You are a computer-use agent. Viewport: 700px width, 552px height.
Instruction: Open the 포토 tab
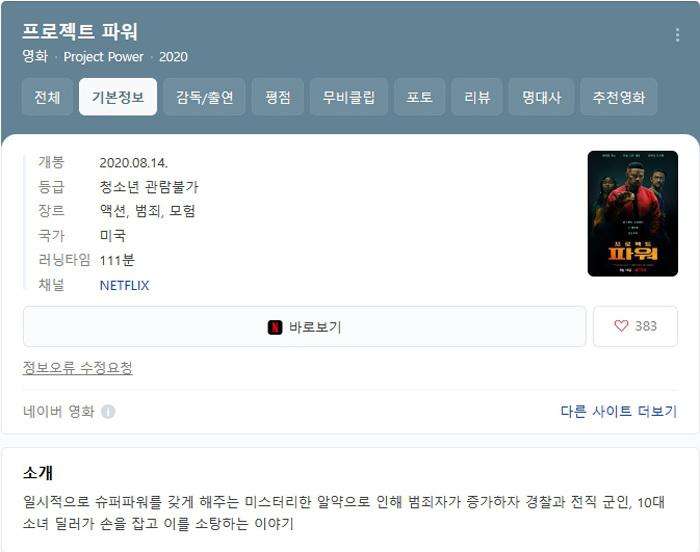(419, 97)
